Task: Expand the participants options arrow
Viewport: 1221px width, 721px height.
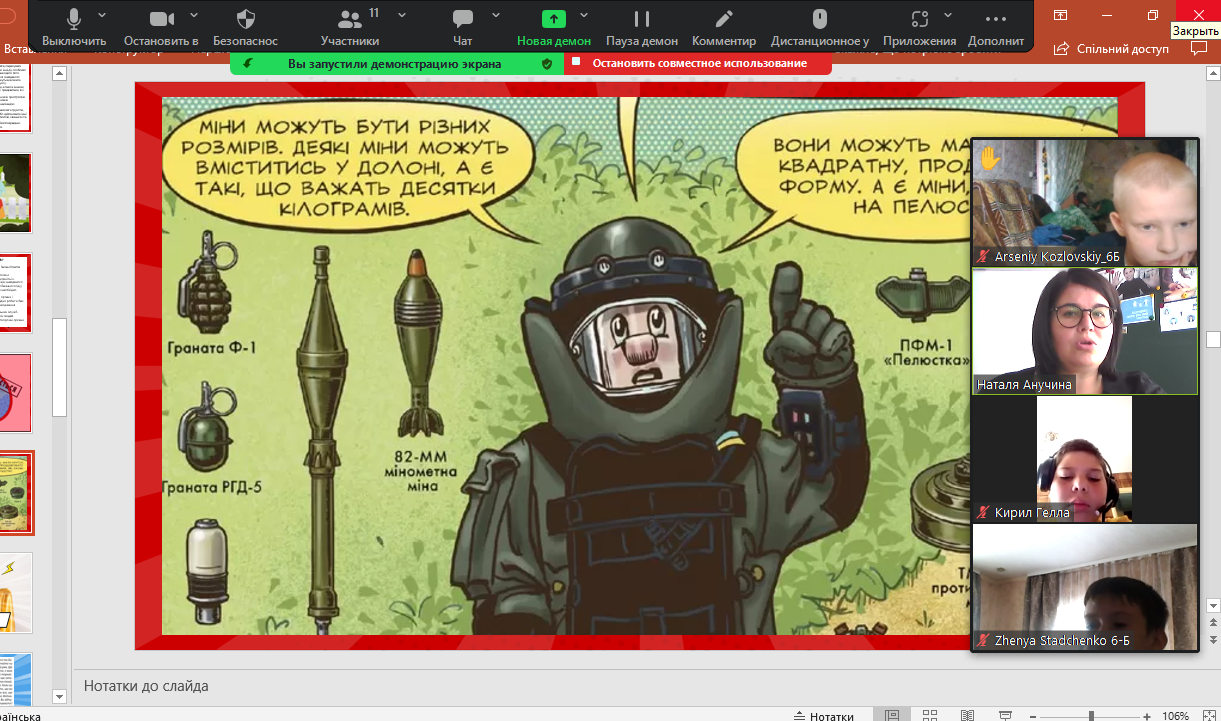Action: (402, 16)
